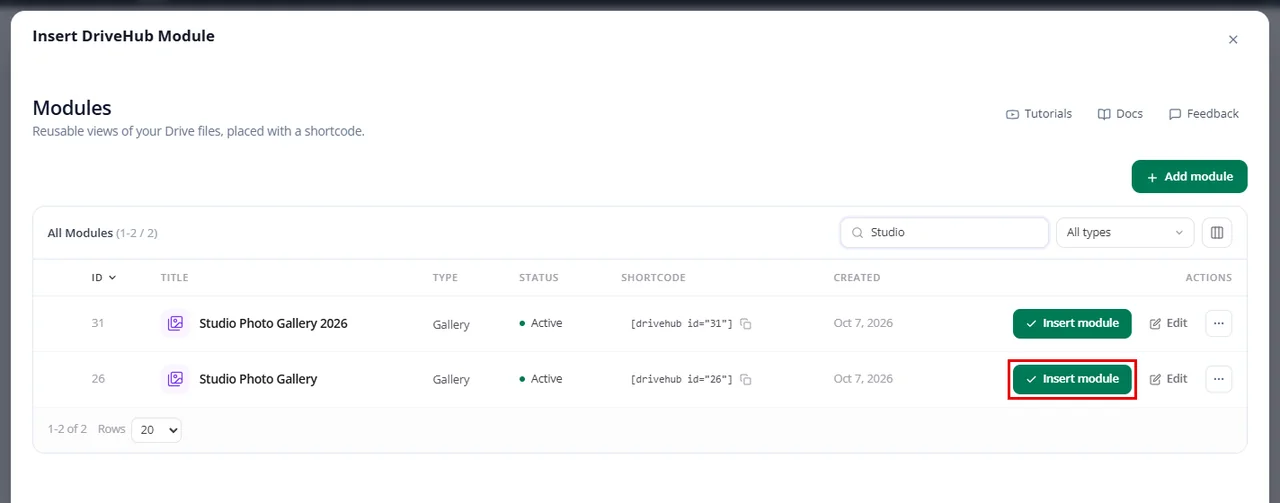Click the magnifier icon in the search box
Image resolution: width=1280 pixels, height=503 pixels.
pos(858,232)
